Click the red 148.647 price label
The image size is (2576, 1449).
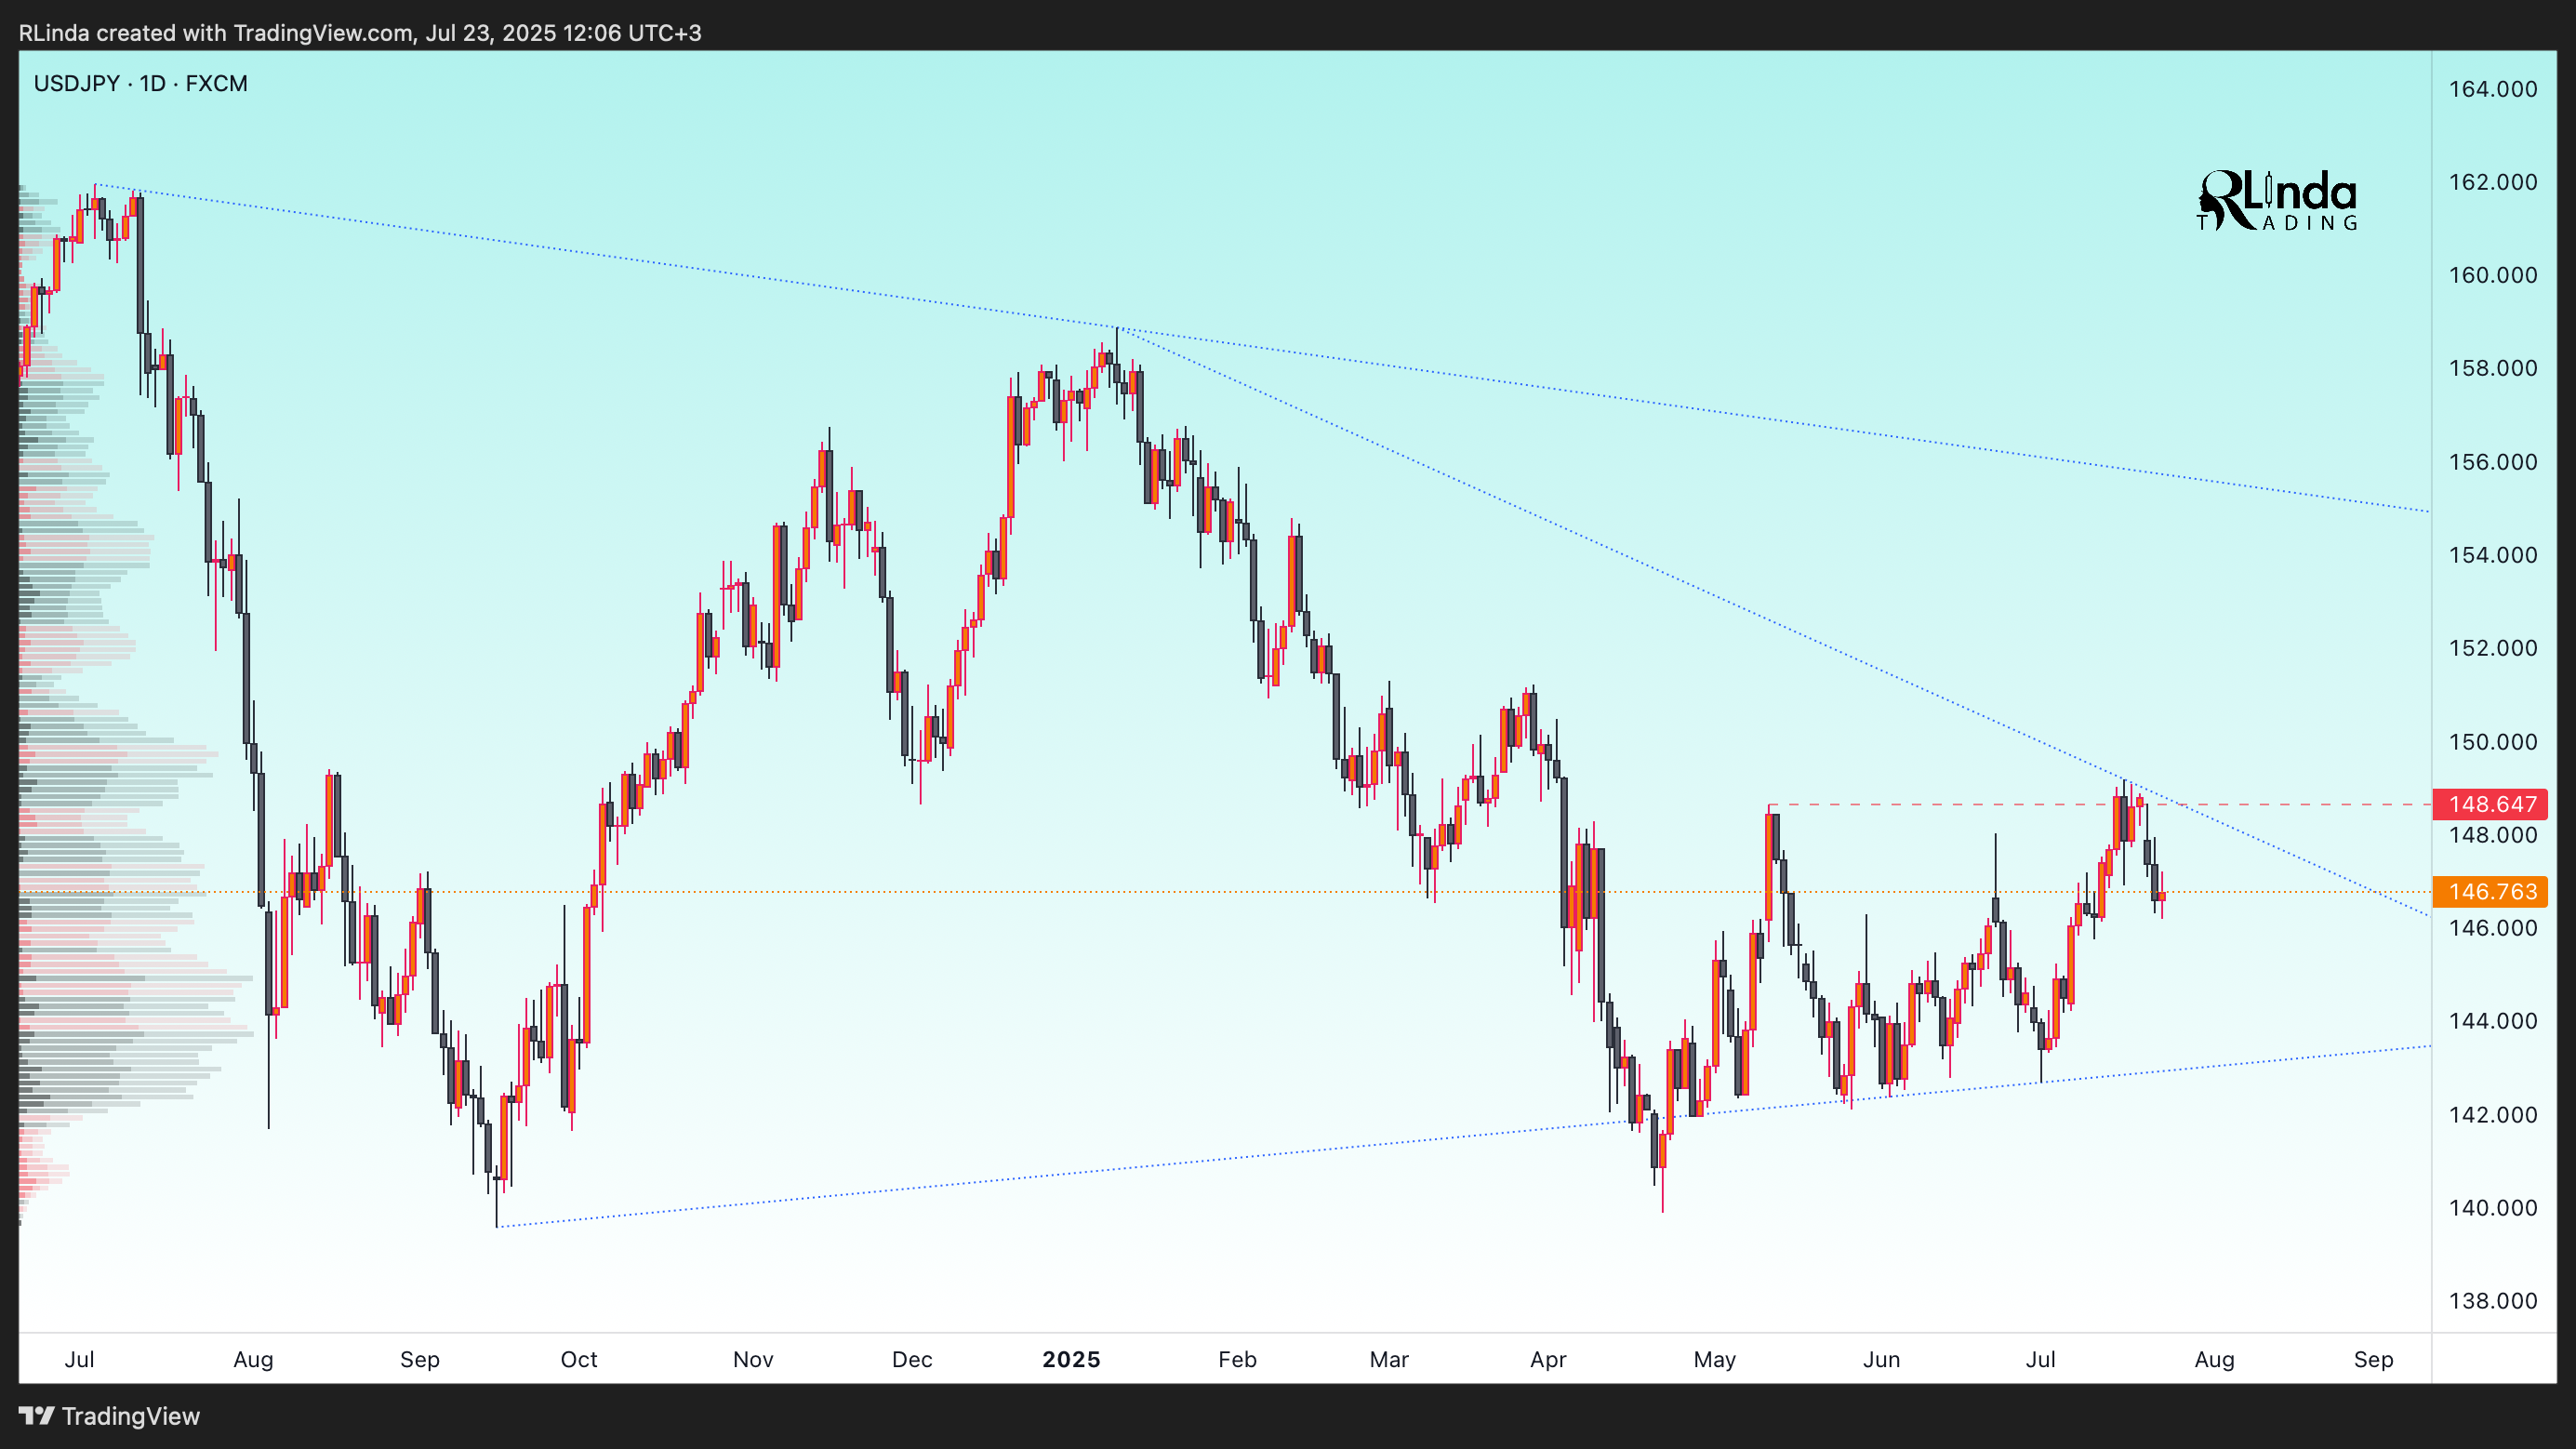(x=2490, y=804)
